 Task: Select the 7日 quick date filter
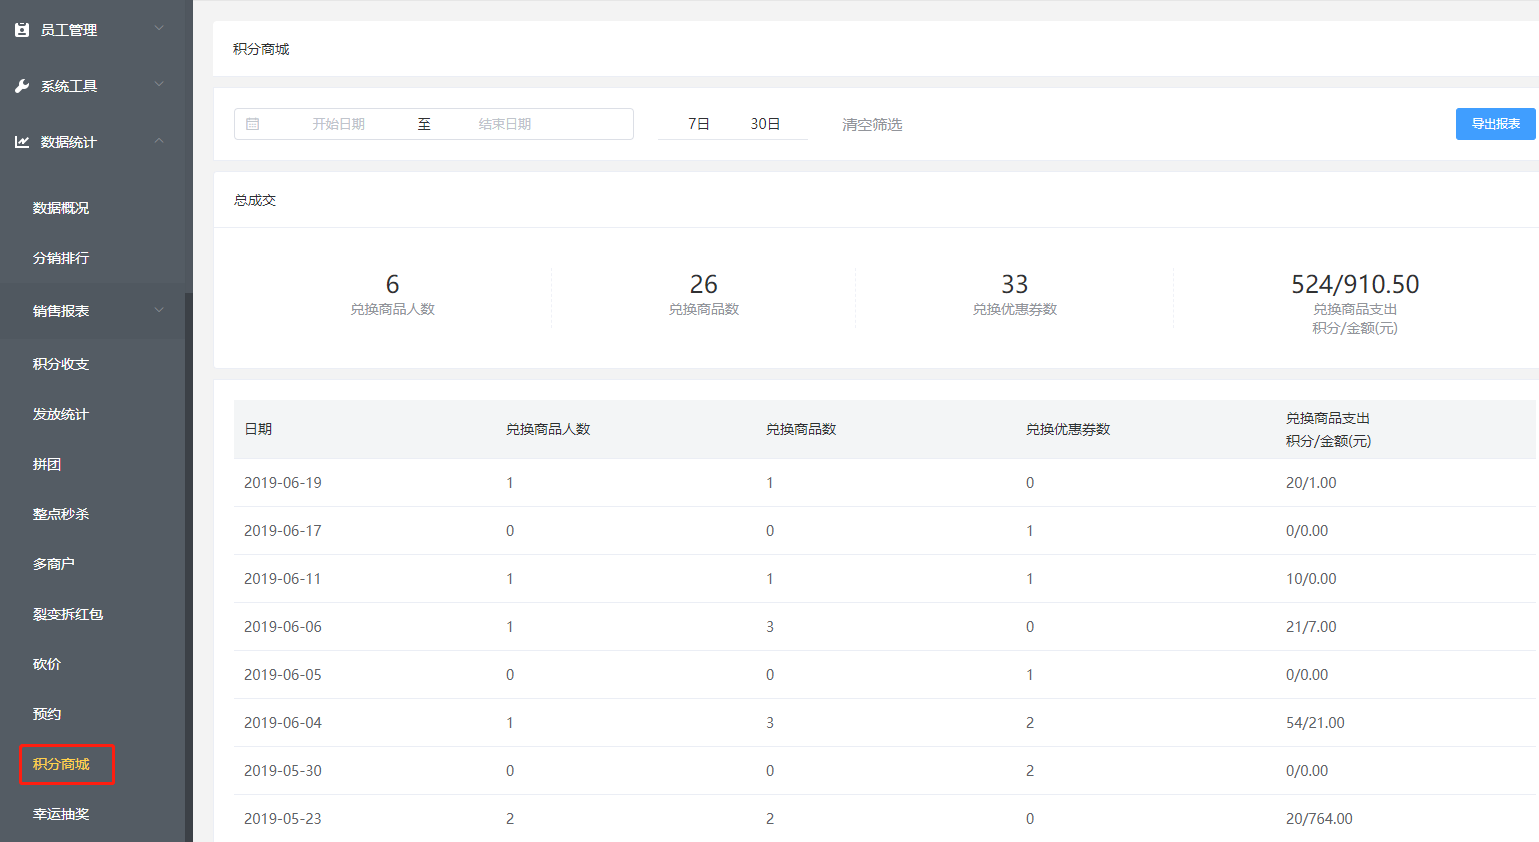pyautogui.click(x=698, y=124)
